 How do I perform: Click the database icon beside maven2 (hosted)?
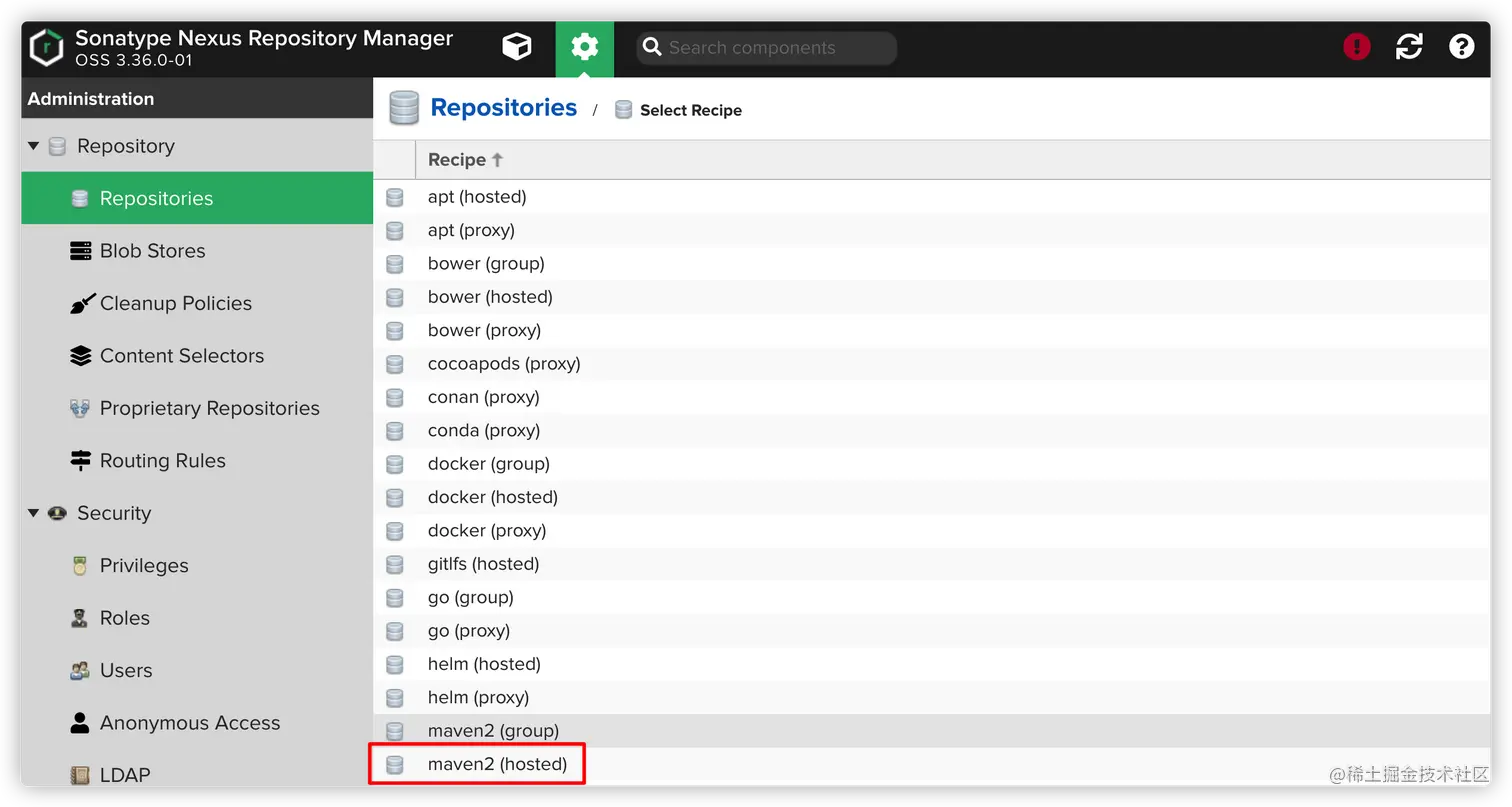395,765
